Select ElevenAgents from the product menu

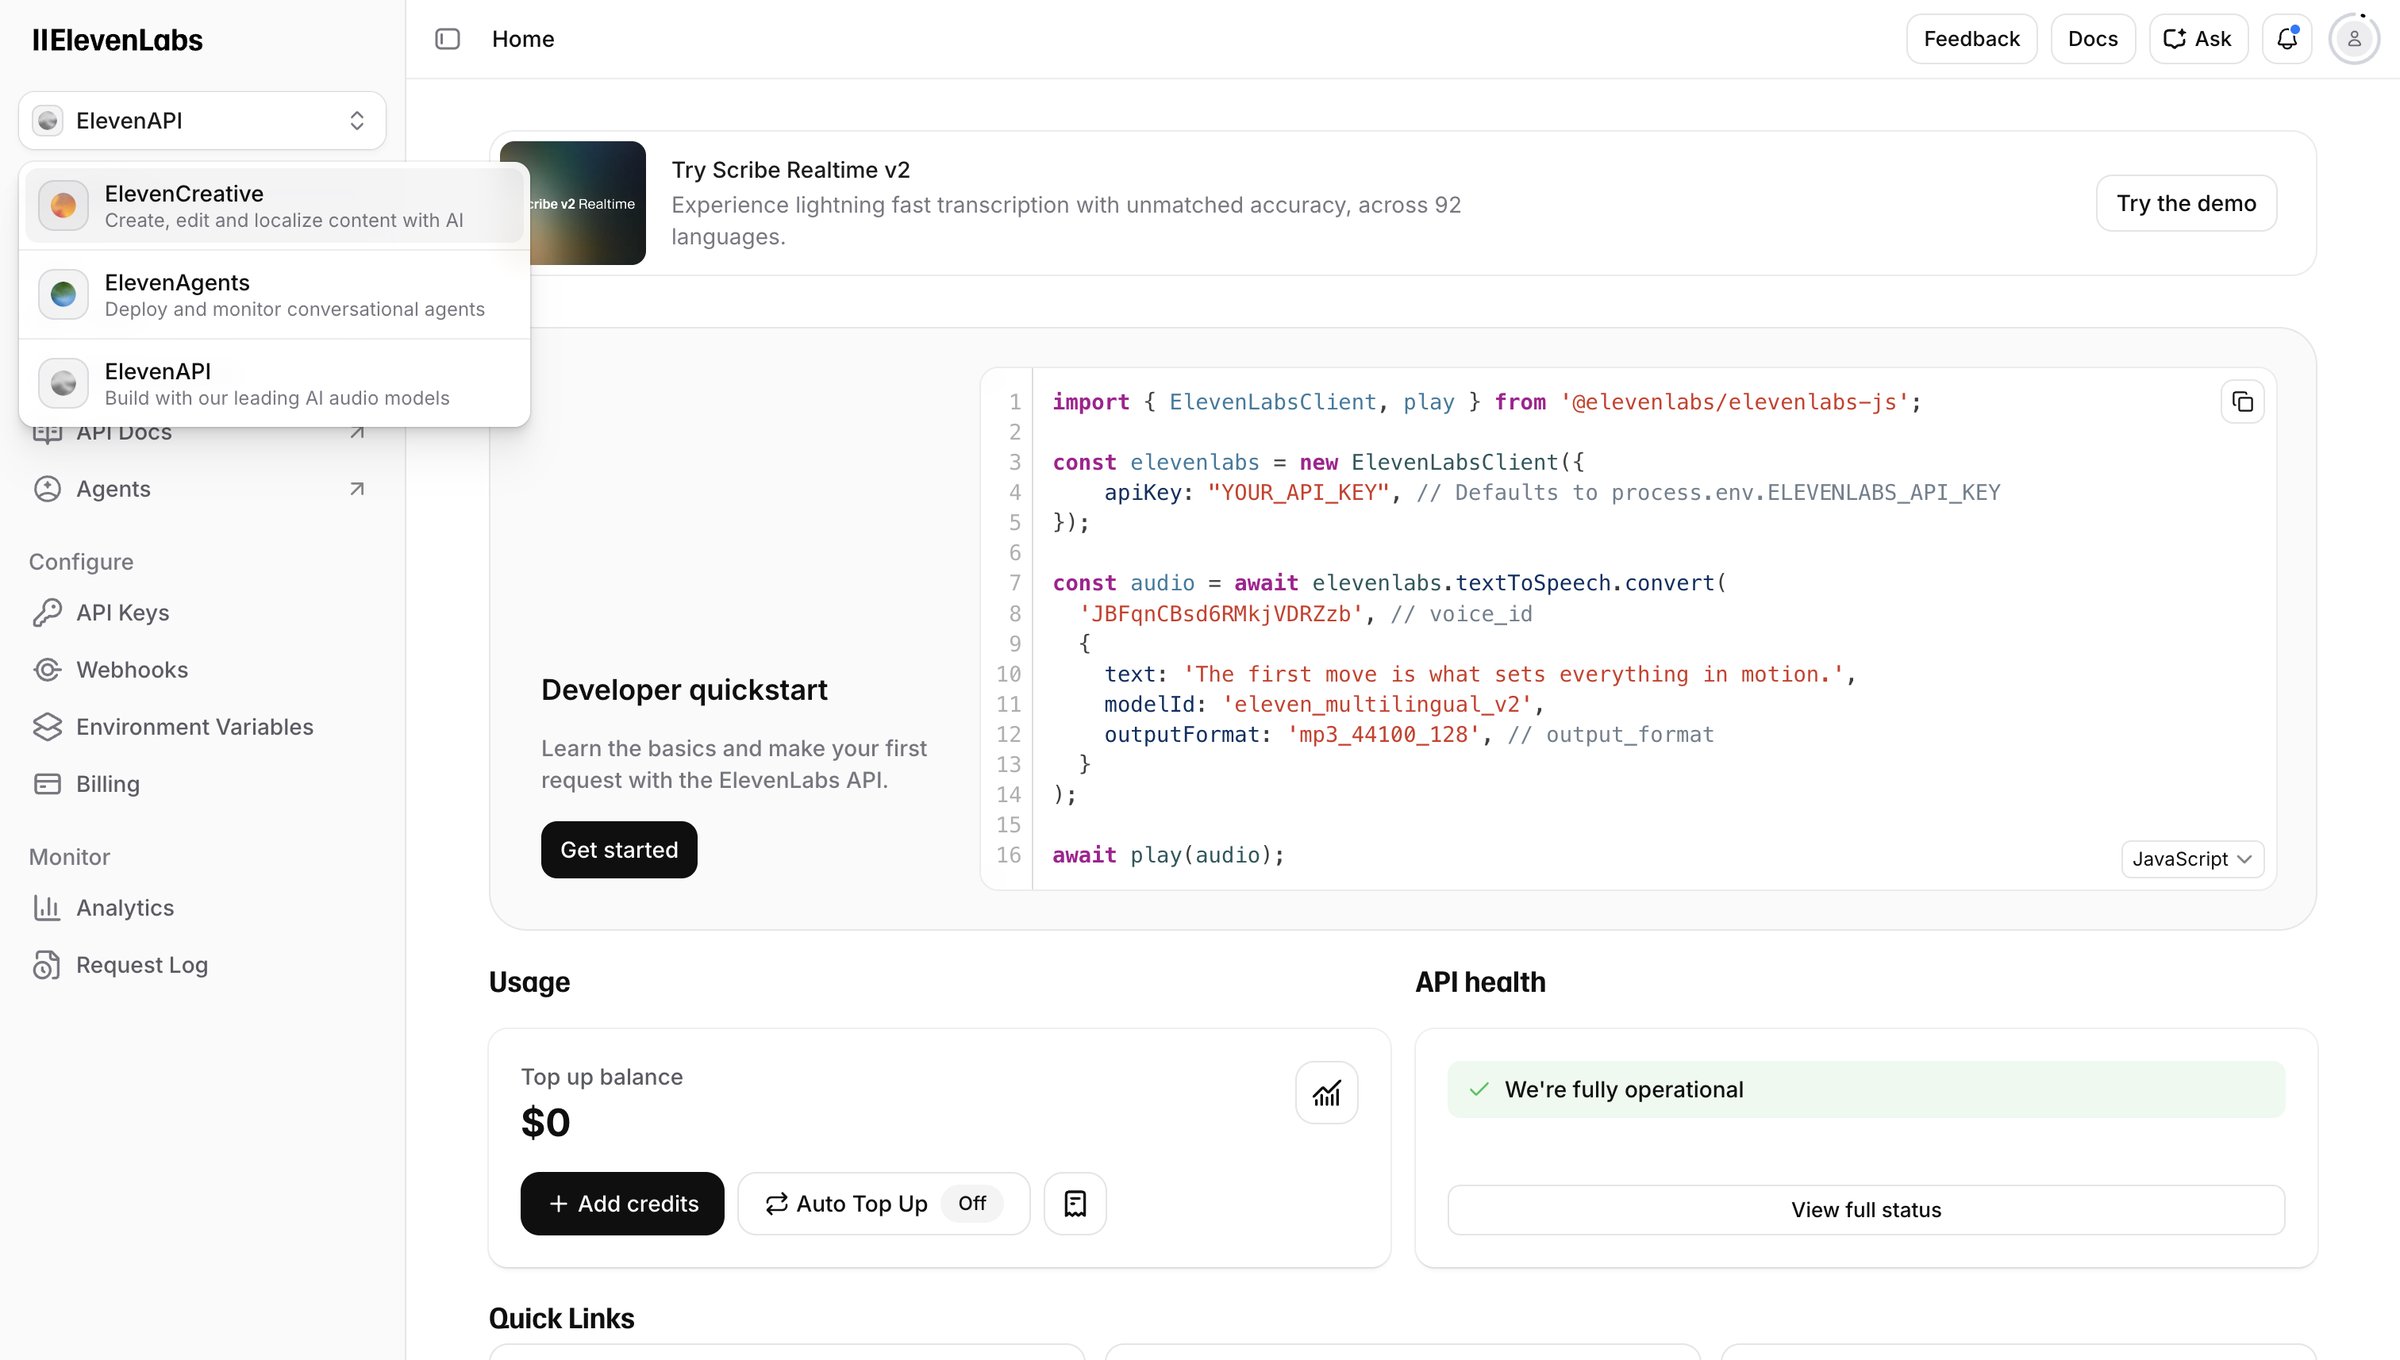tap(274, 295)
